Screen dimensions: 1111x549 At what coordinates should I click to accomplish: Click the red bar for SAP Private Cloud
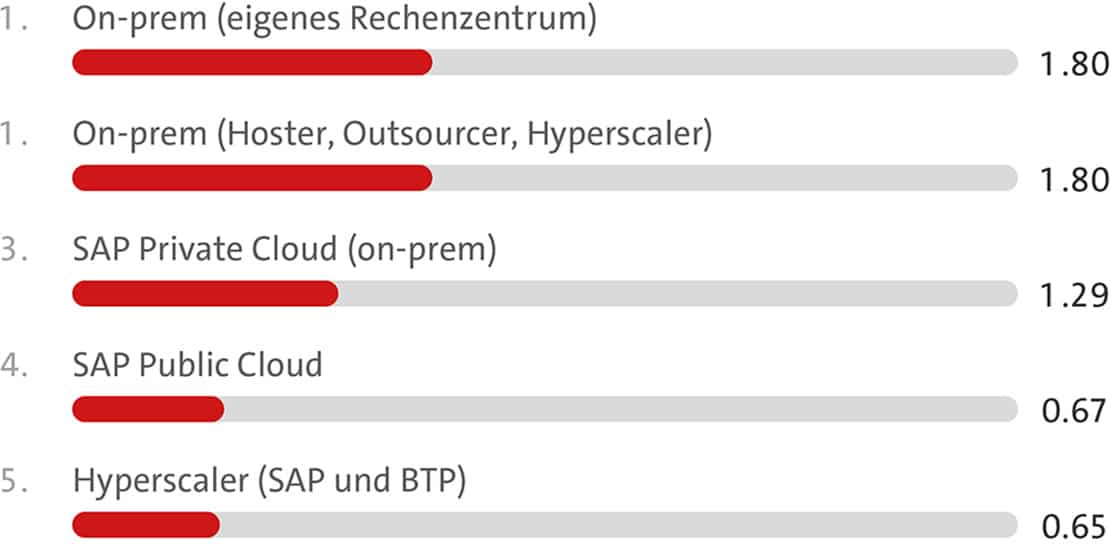click(x=205, y=294)
